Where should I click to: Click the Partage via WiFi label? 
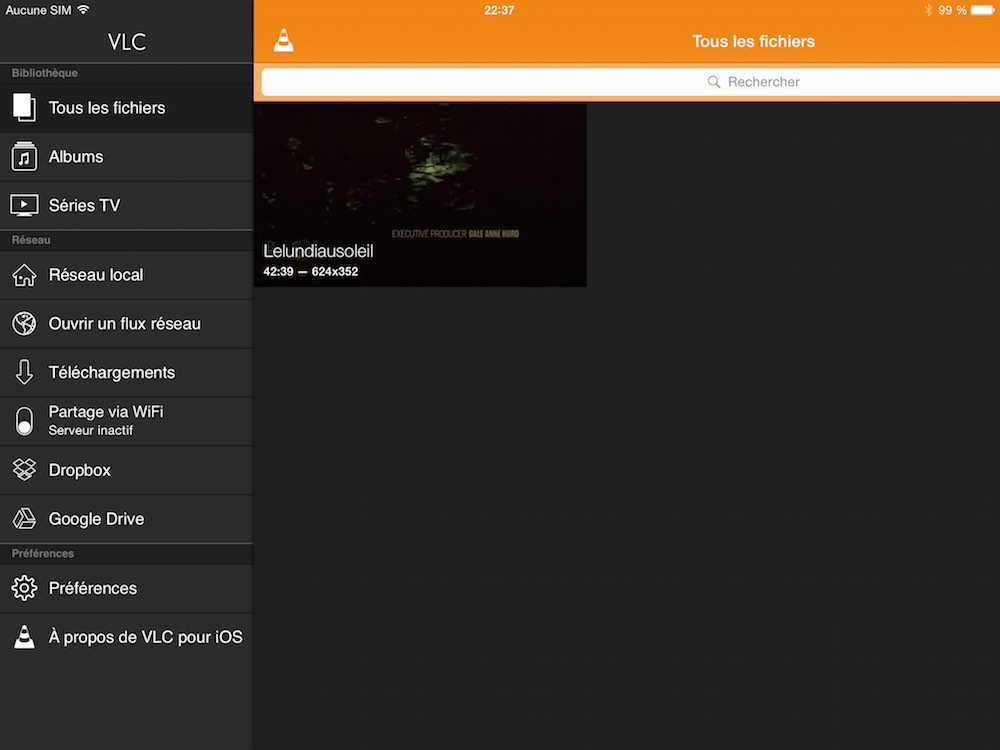(x=106, y=411)
